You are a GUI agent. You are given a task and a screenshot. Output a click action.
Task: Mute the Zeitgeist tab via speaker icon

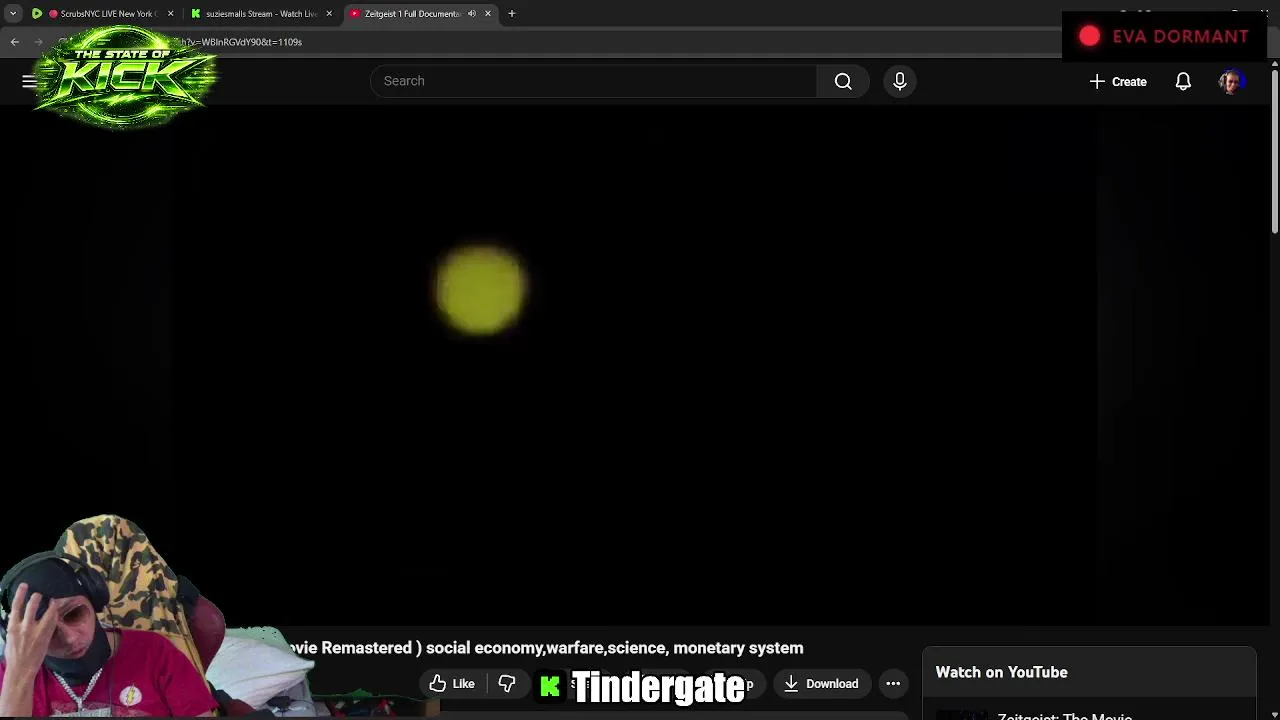tap(472, 14)
